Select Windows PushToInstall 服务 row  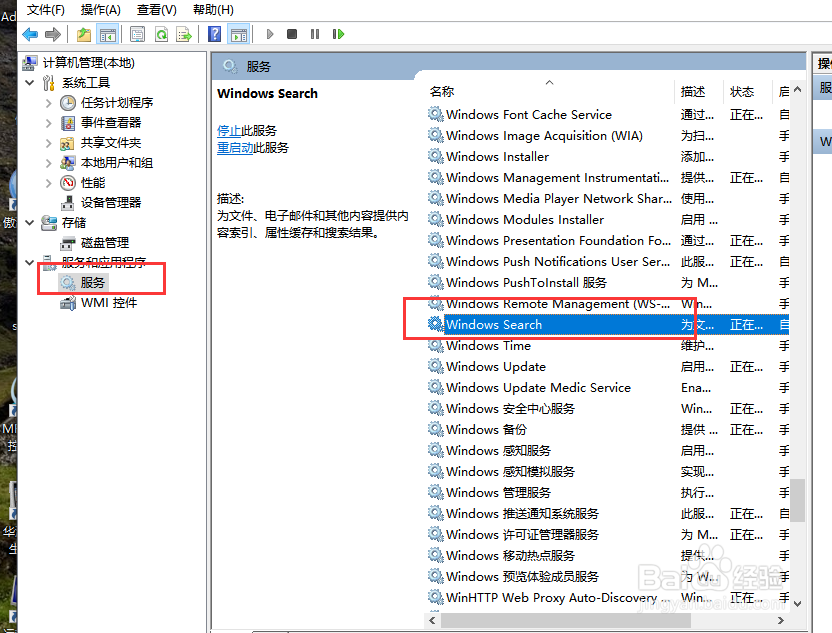(x=608, y=283)
